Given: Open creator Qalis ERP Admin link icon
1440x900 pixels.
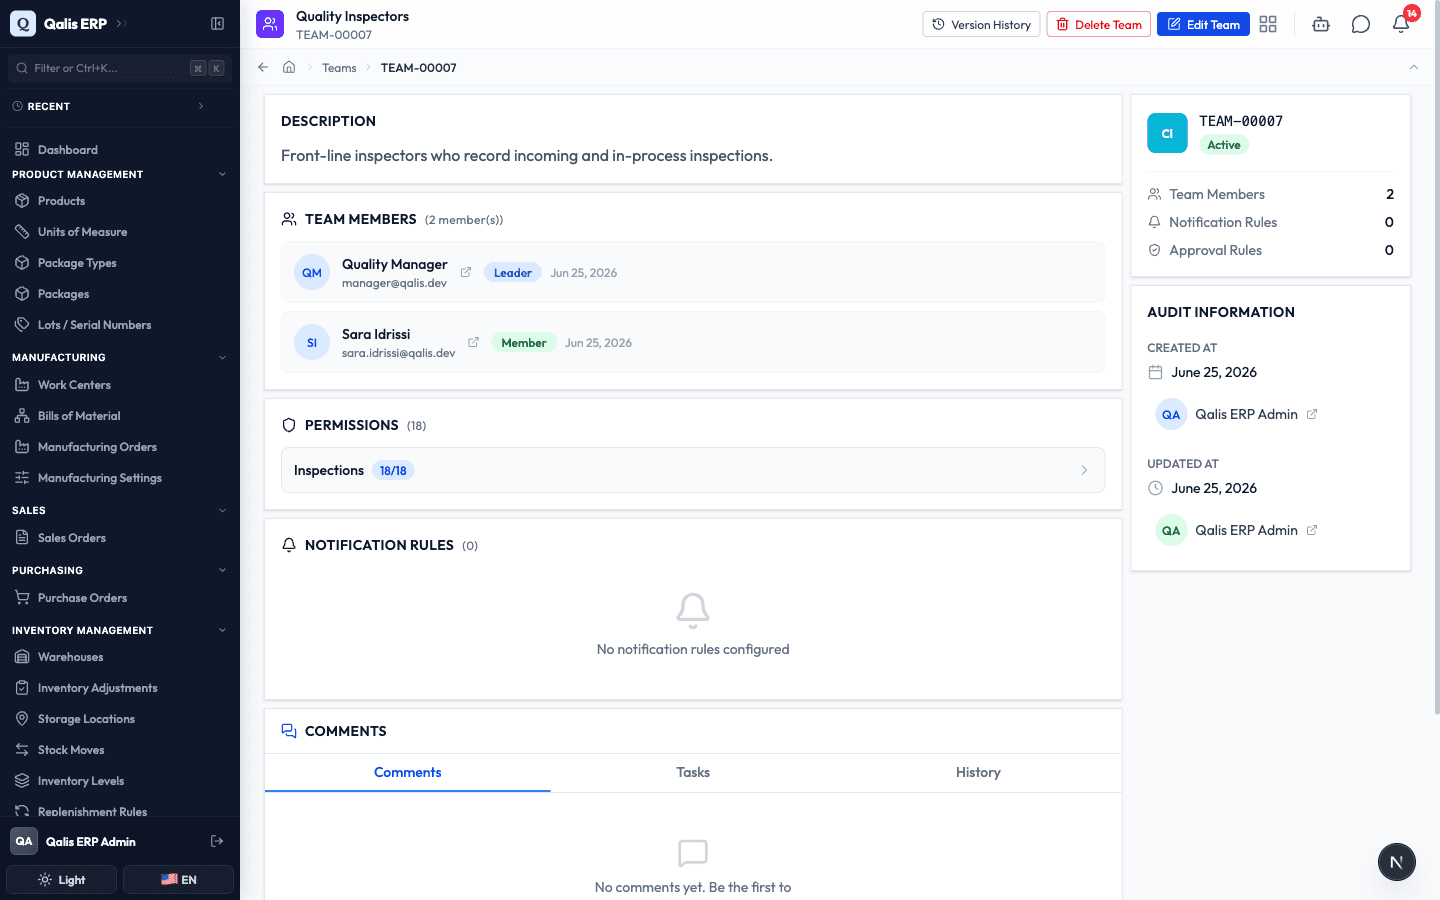Looking at the screenshot, I should [x=1312, y=414].
